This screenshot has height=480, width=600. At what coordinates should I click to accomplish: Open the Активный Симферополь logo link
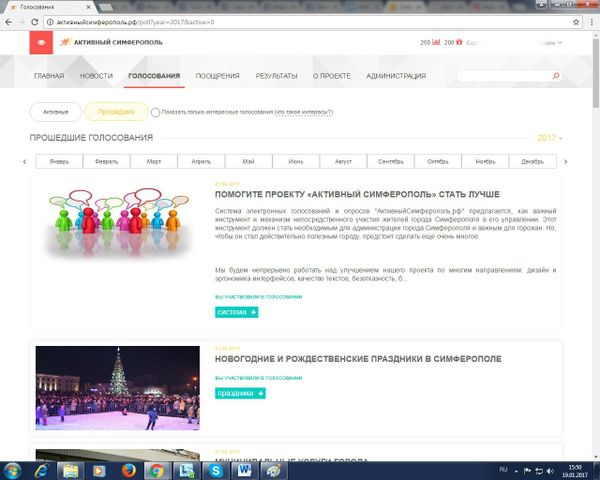pyautogui.click(x=111, y=42)
